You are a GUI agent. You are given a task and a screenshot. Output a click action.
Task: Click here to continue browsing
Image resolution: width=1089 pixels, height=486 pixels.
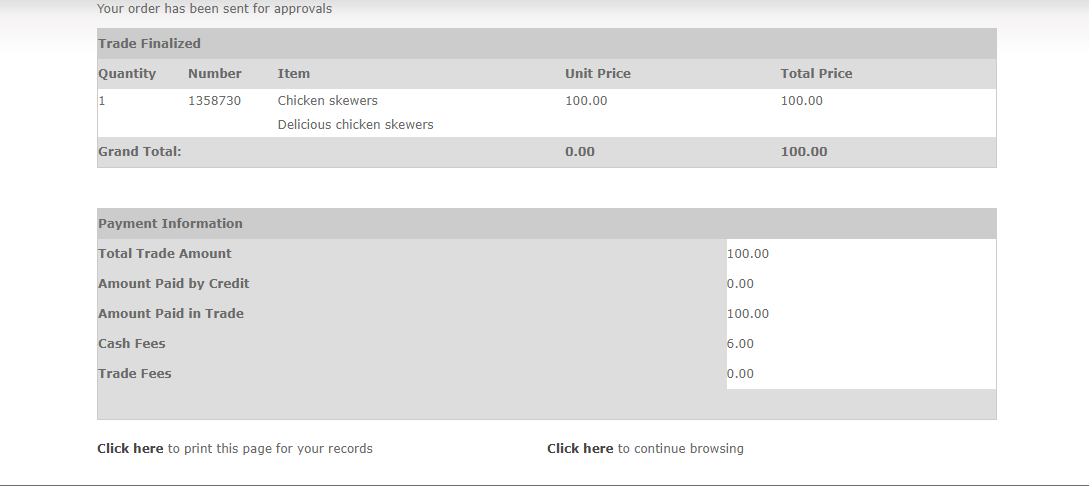[x=580, y=449]
